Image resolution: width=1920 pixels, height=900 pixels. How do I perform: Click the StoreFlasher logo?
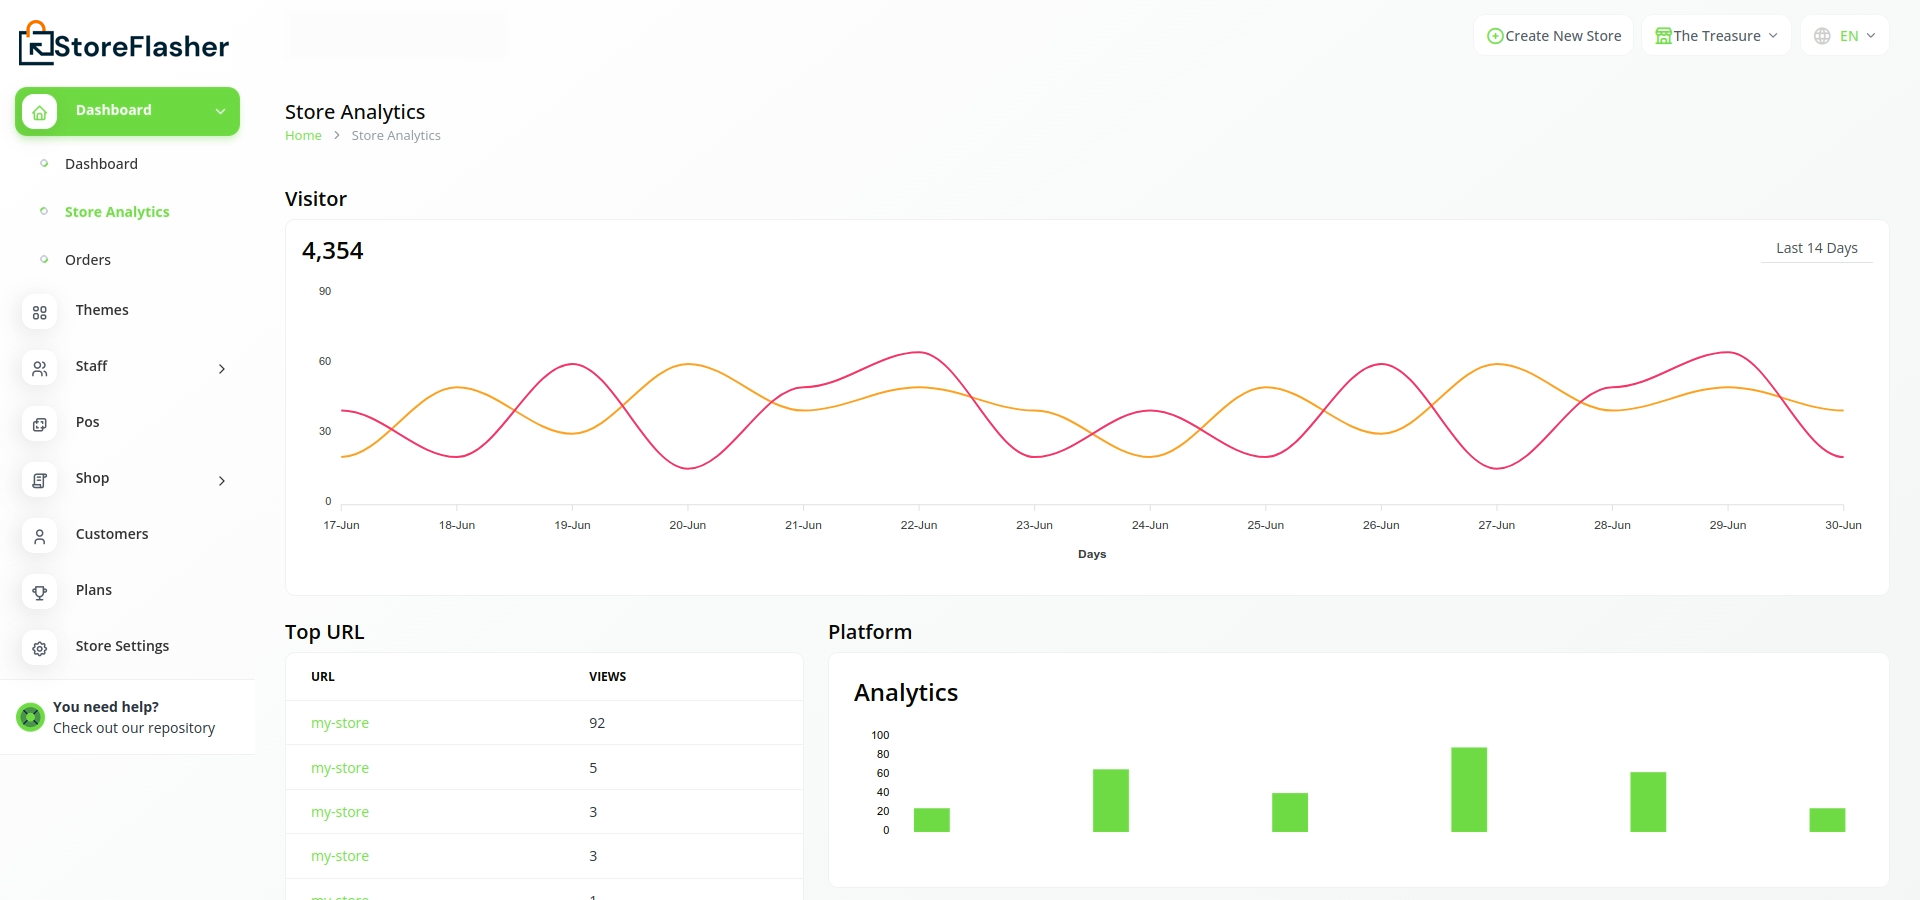point(124,45)
